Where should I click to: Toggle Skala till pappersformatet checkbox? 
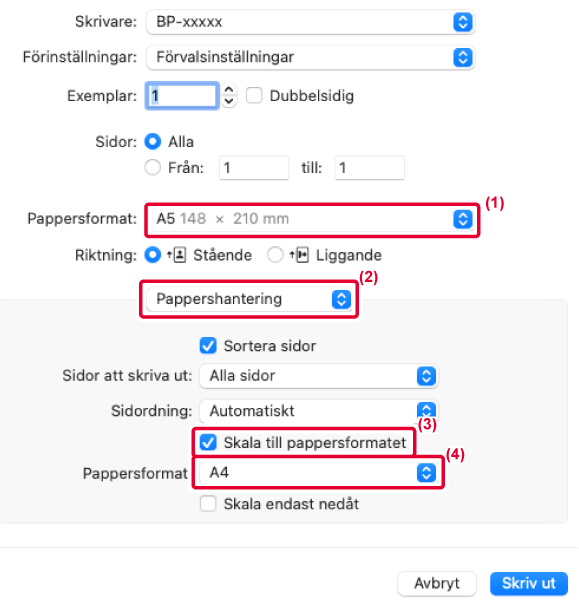click(x=208, y=442)
